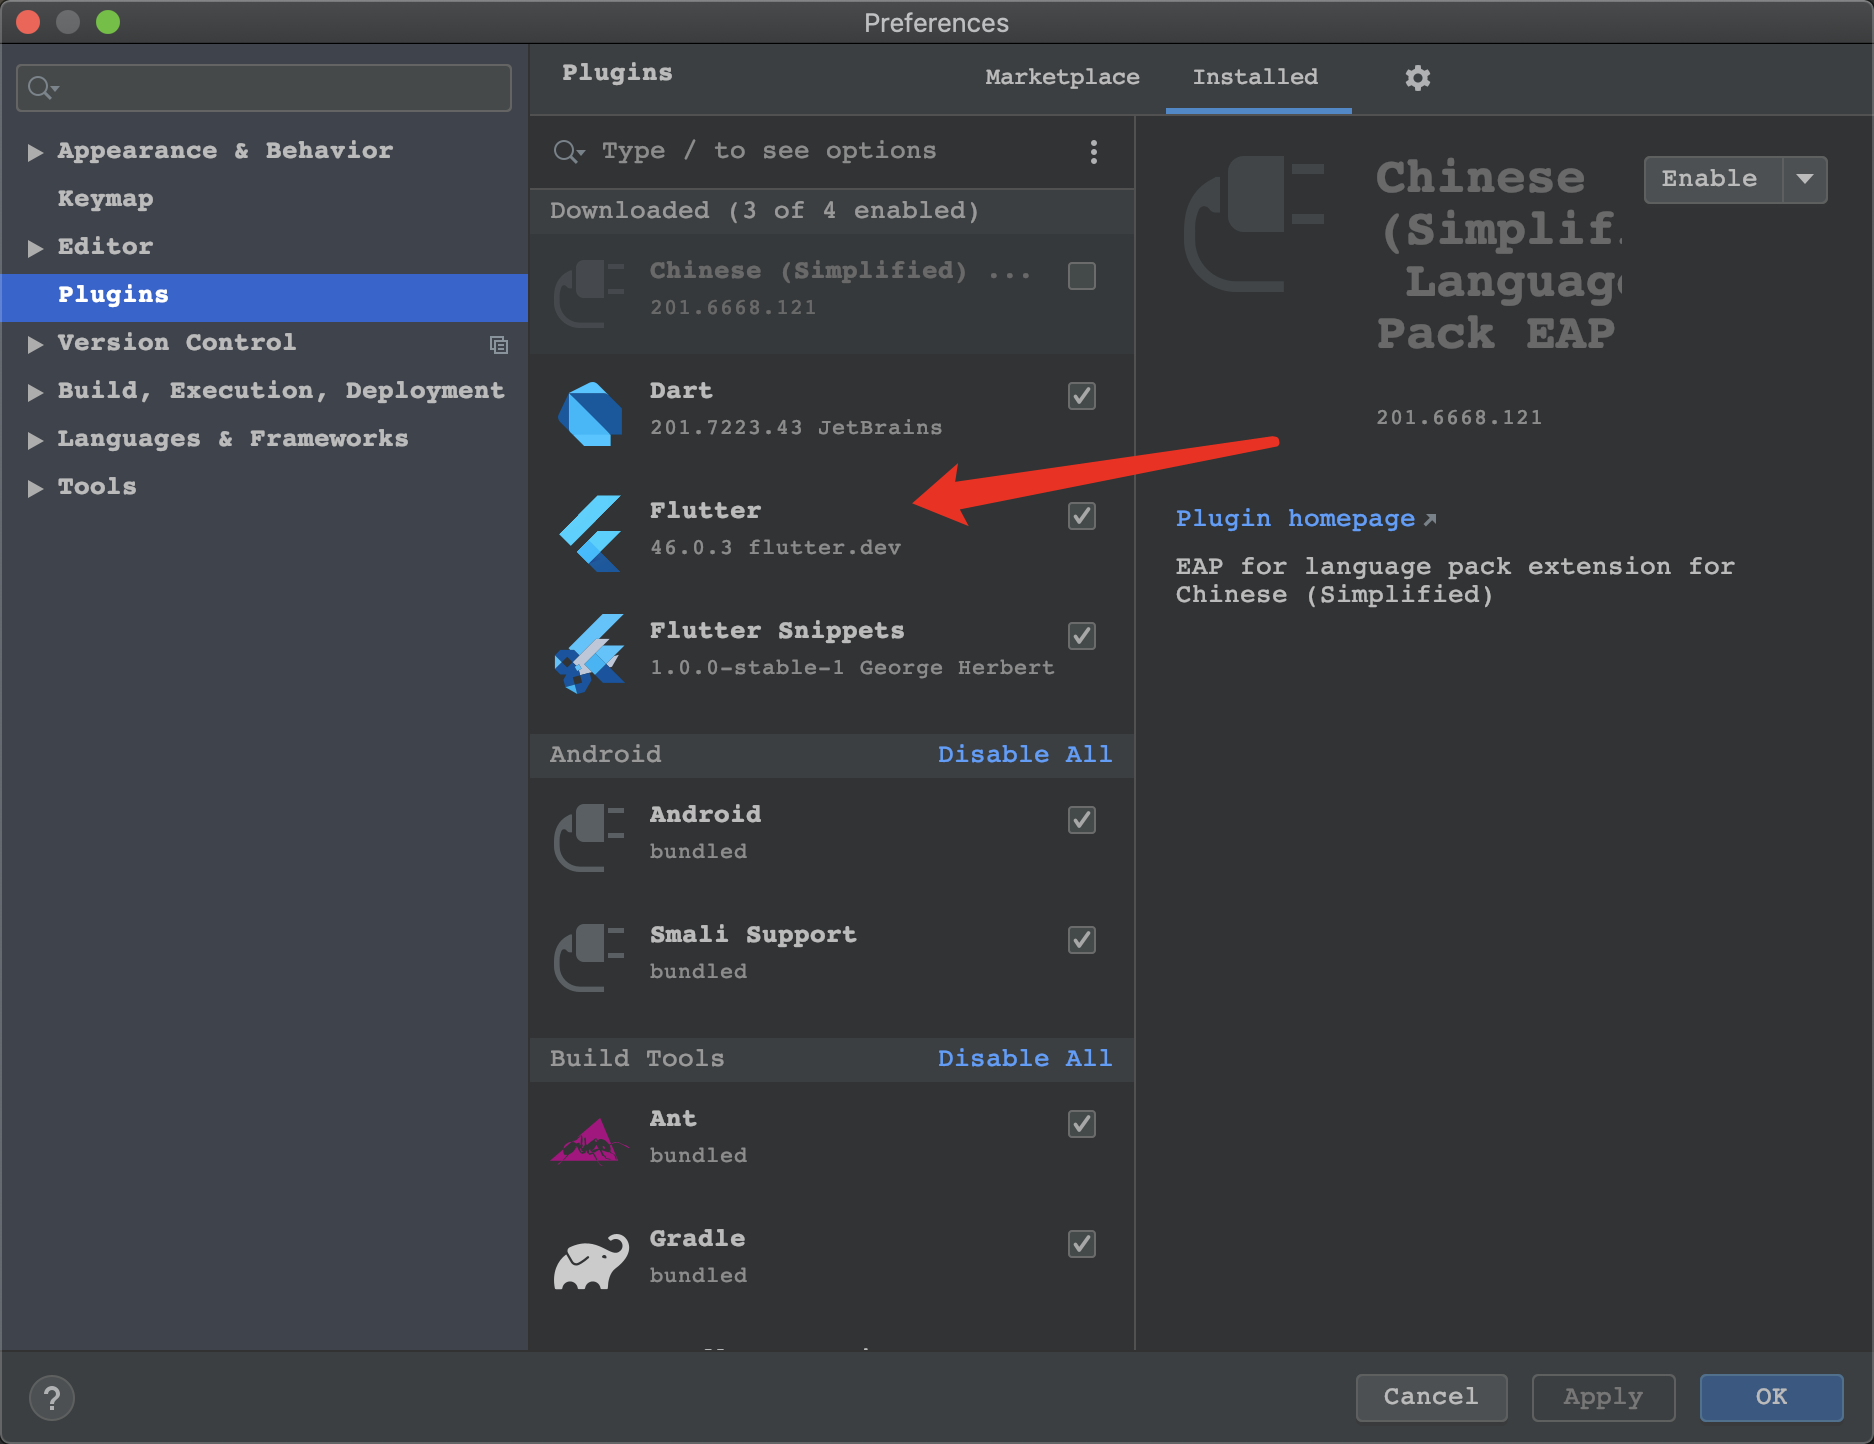Select the Flutter Snippets plugin name
This screenshot has height=1444, width=1874.
(x=777, y=631)
